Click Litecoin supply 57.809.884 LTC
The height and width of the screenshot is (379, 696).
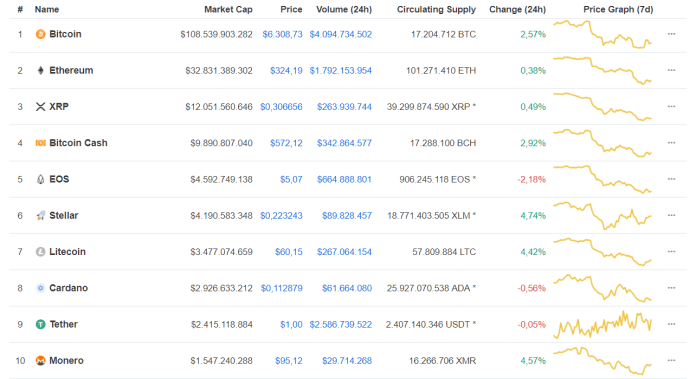(444, 252)
